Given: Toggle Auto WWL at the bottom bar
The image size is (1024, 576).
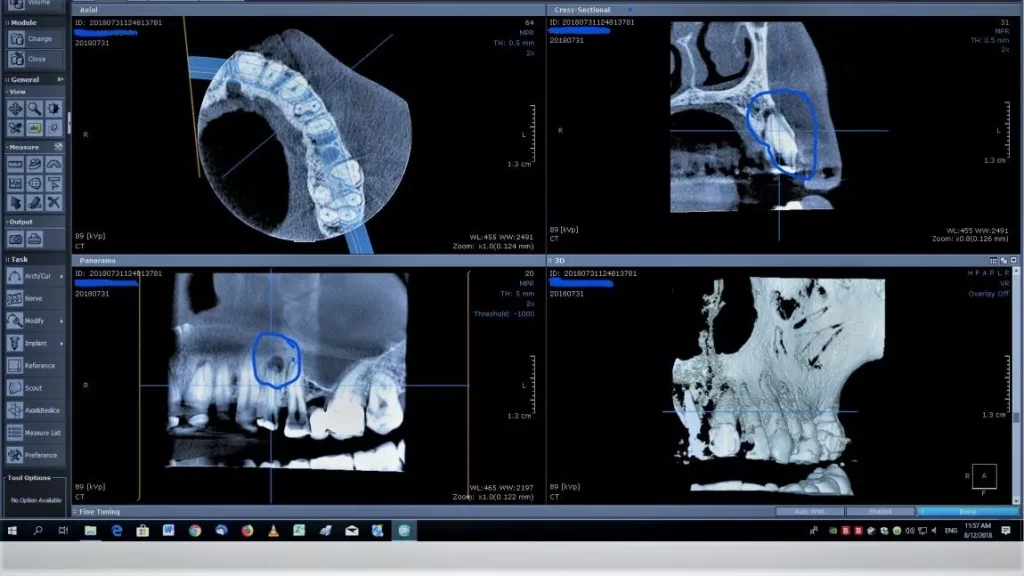Looking at the screenshot, I should 810,511.
